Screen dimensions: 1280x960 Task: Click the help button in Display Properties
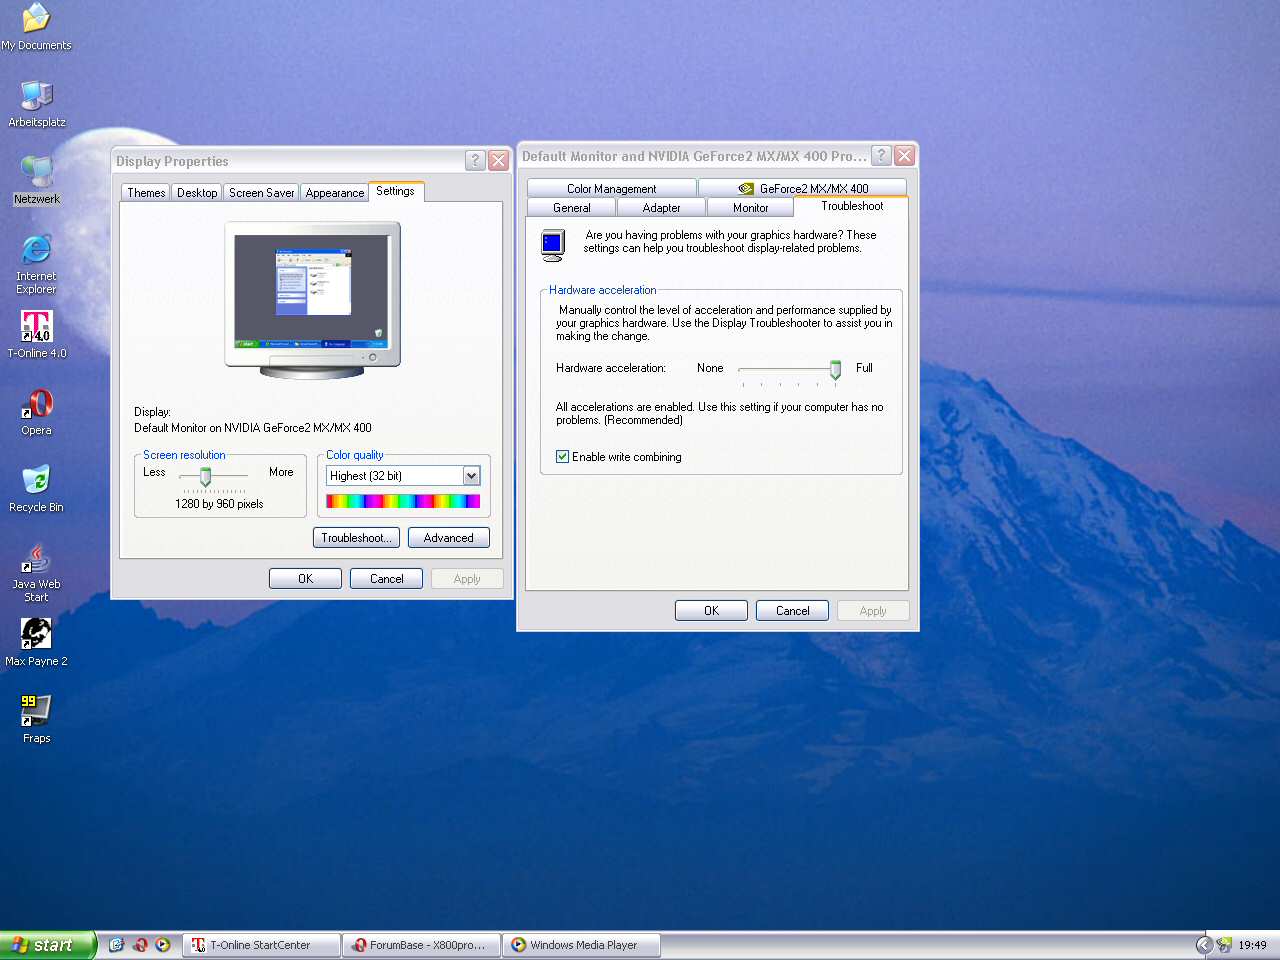click(475, 160)
